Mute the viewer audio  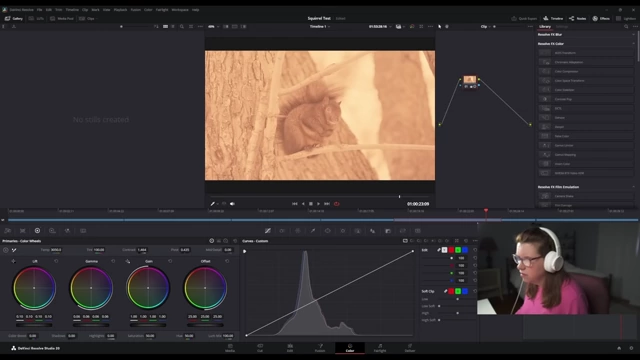232,204
